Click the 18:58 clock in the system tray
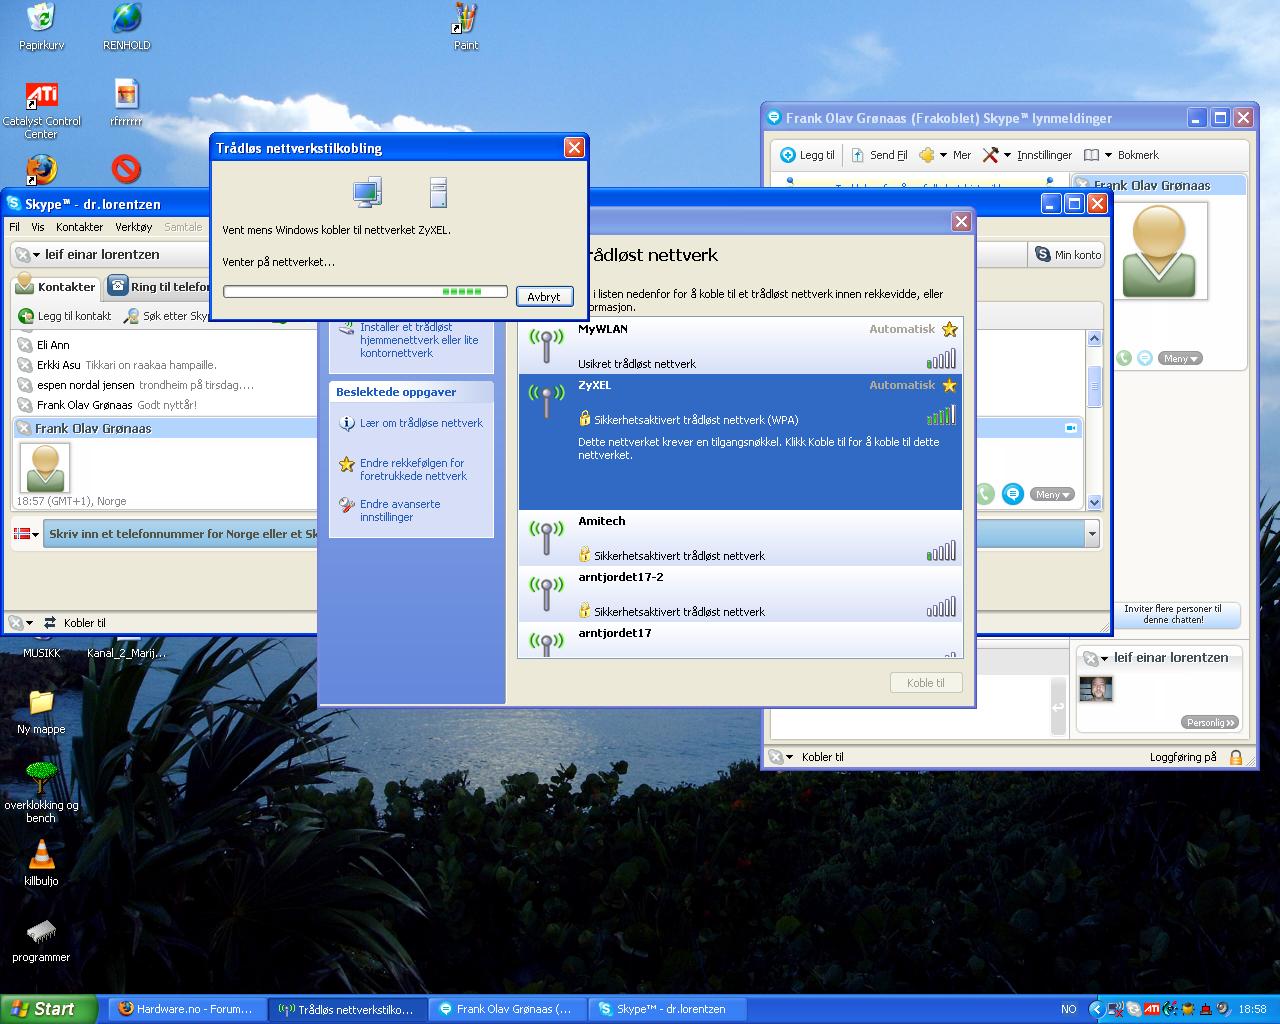 1252,1009
